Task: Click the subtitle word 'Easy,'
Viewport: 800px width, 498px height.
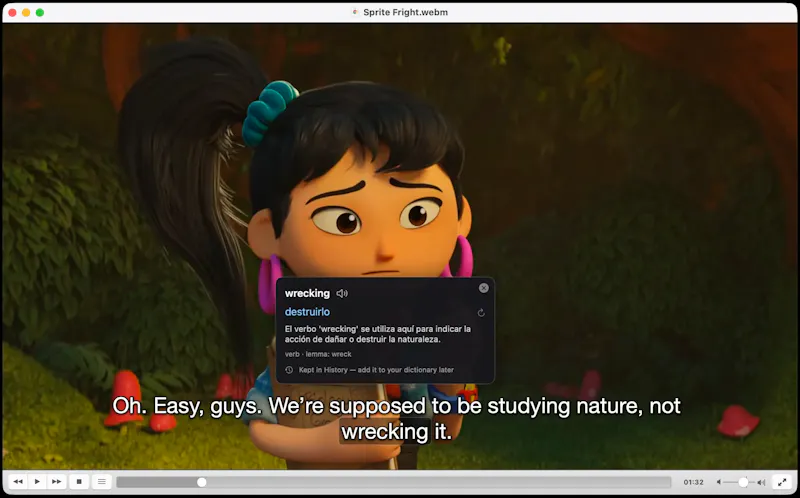Action: point(180,406)
